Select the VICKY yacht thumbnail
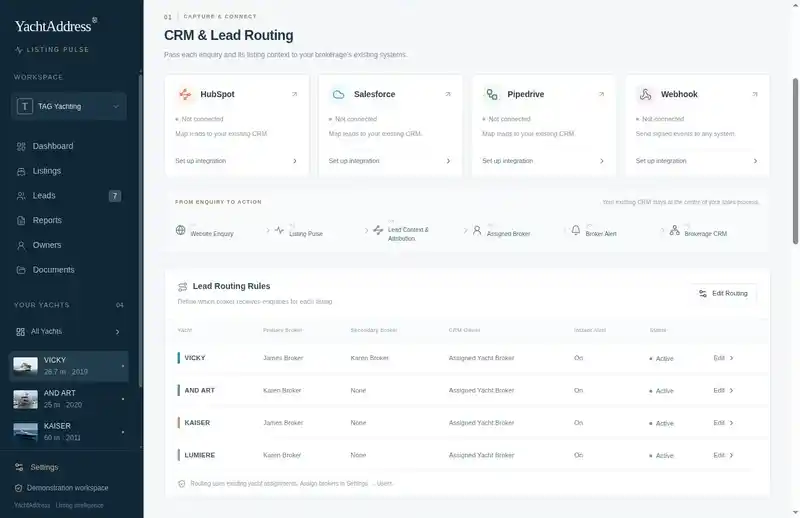Screen dimensions: 800x518 (x=26, y=366)
